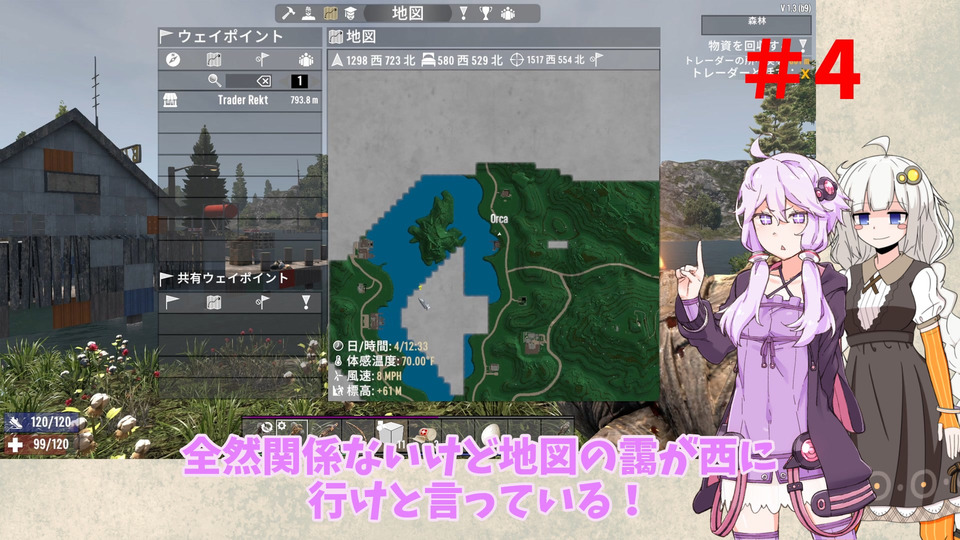Click the quick waypoint flag in the map header
Viewport: 960px width, 540px height.
click(x=596, y=59)
